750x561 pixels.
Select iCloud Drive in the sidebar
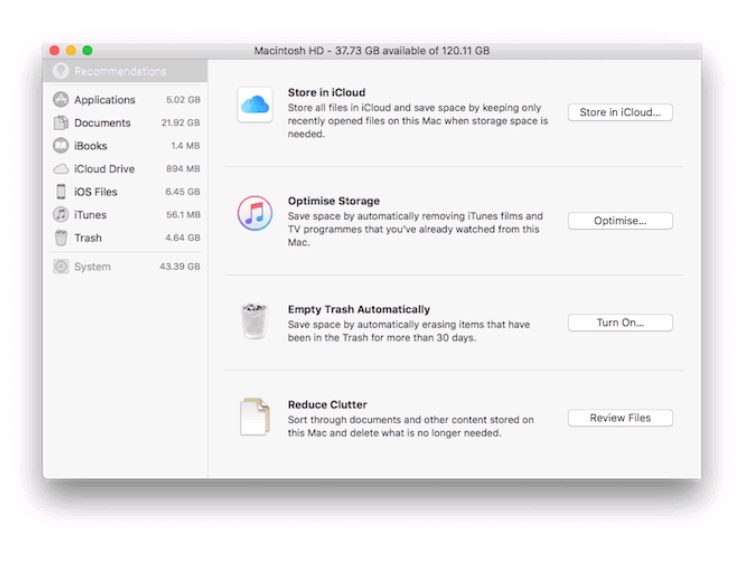click(127, 169)
